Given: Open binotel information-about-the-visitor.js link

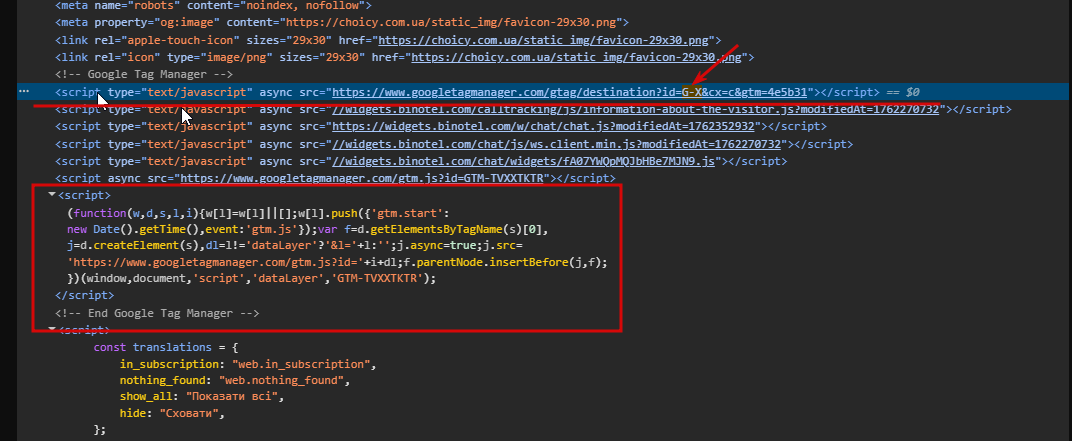Looking at the screenshot, I should tap(635, 109).
